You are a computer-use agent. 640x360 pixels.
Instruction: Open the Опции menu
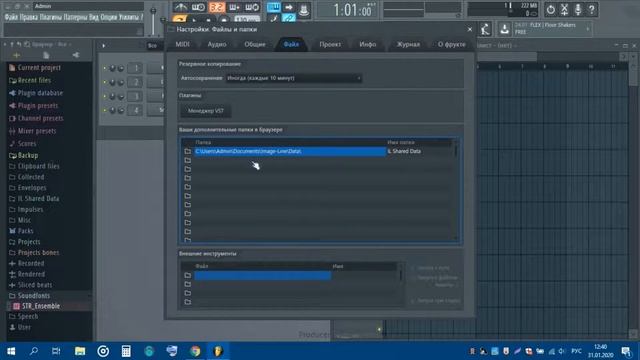(109, 17)
